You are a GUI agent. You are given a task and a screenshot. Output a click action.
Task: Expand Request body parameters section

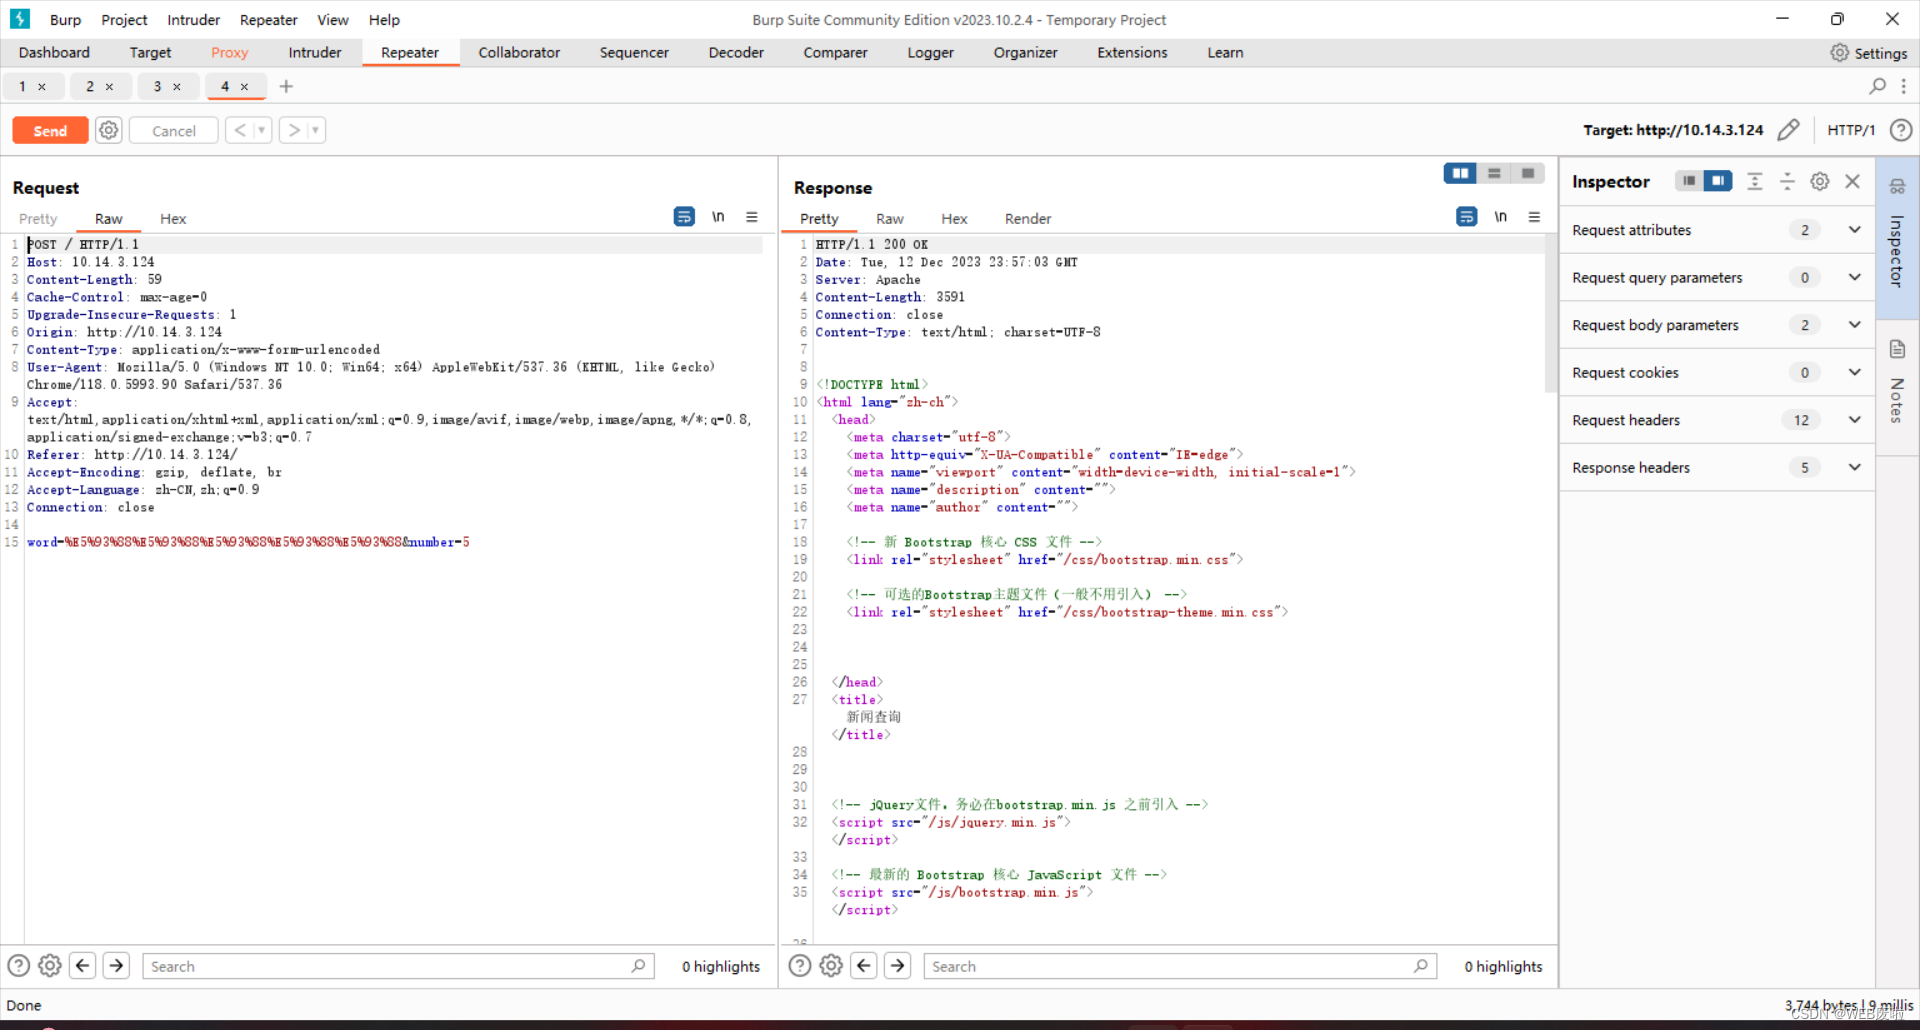pos(1717,325)
